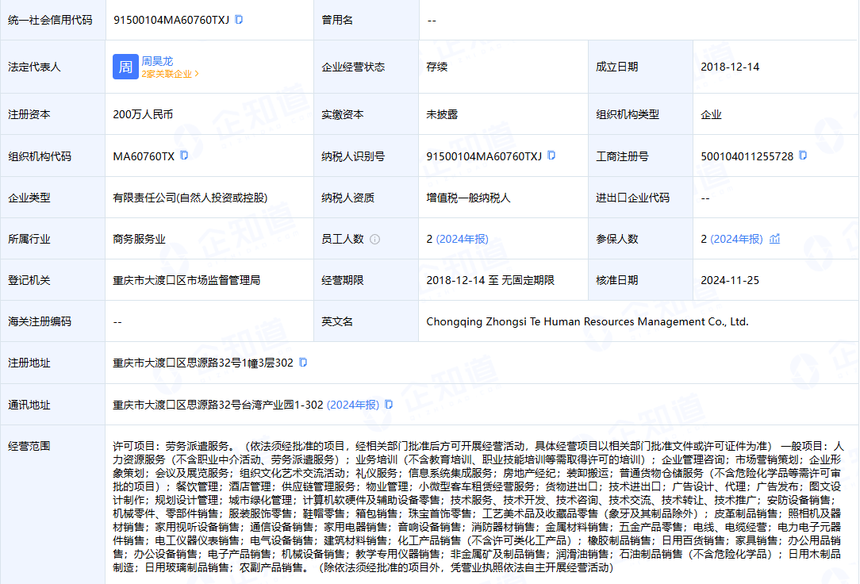Click the blue 周 avatar thumbnail
Image resolution: width=860 pixels, height=584 pixels.
pos(125,67)
